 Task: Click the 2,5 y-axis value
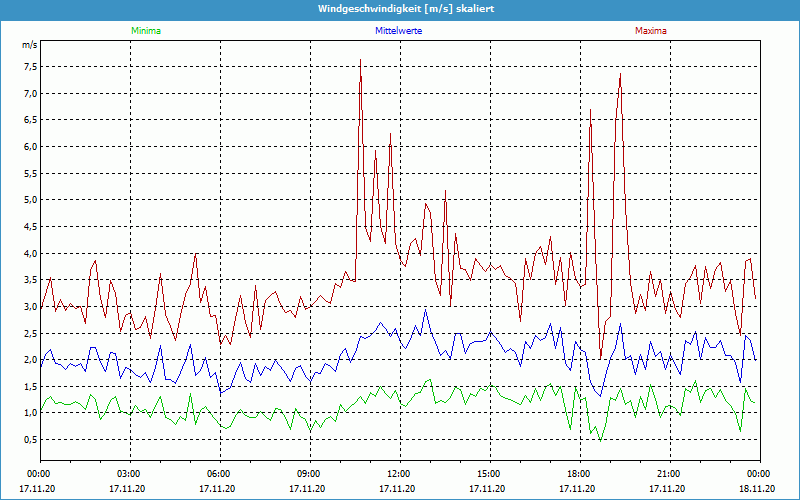pos(30,334)
